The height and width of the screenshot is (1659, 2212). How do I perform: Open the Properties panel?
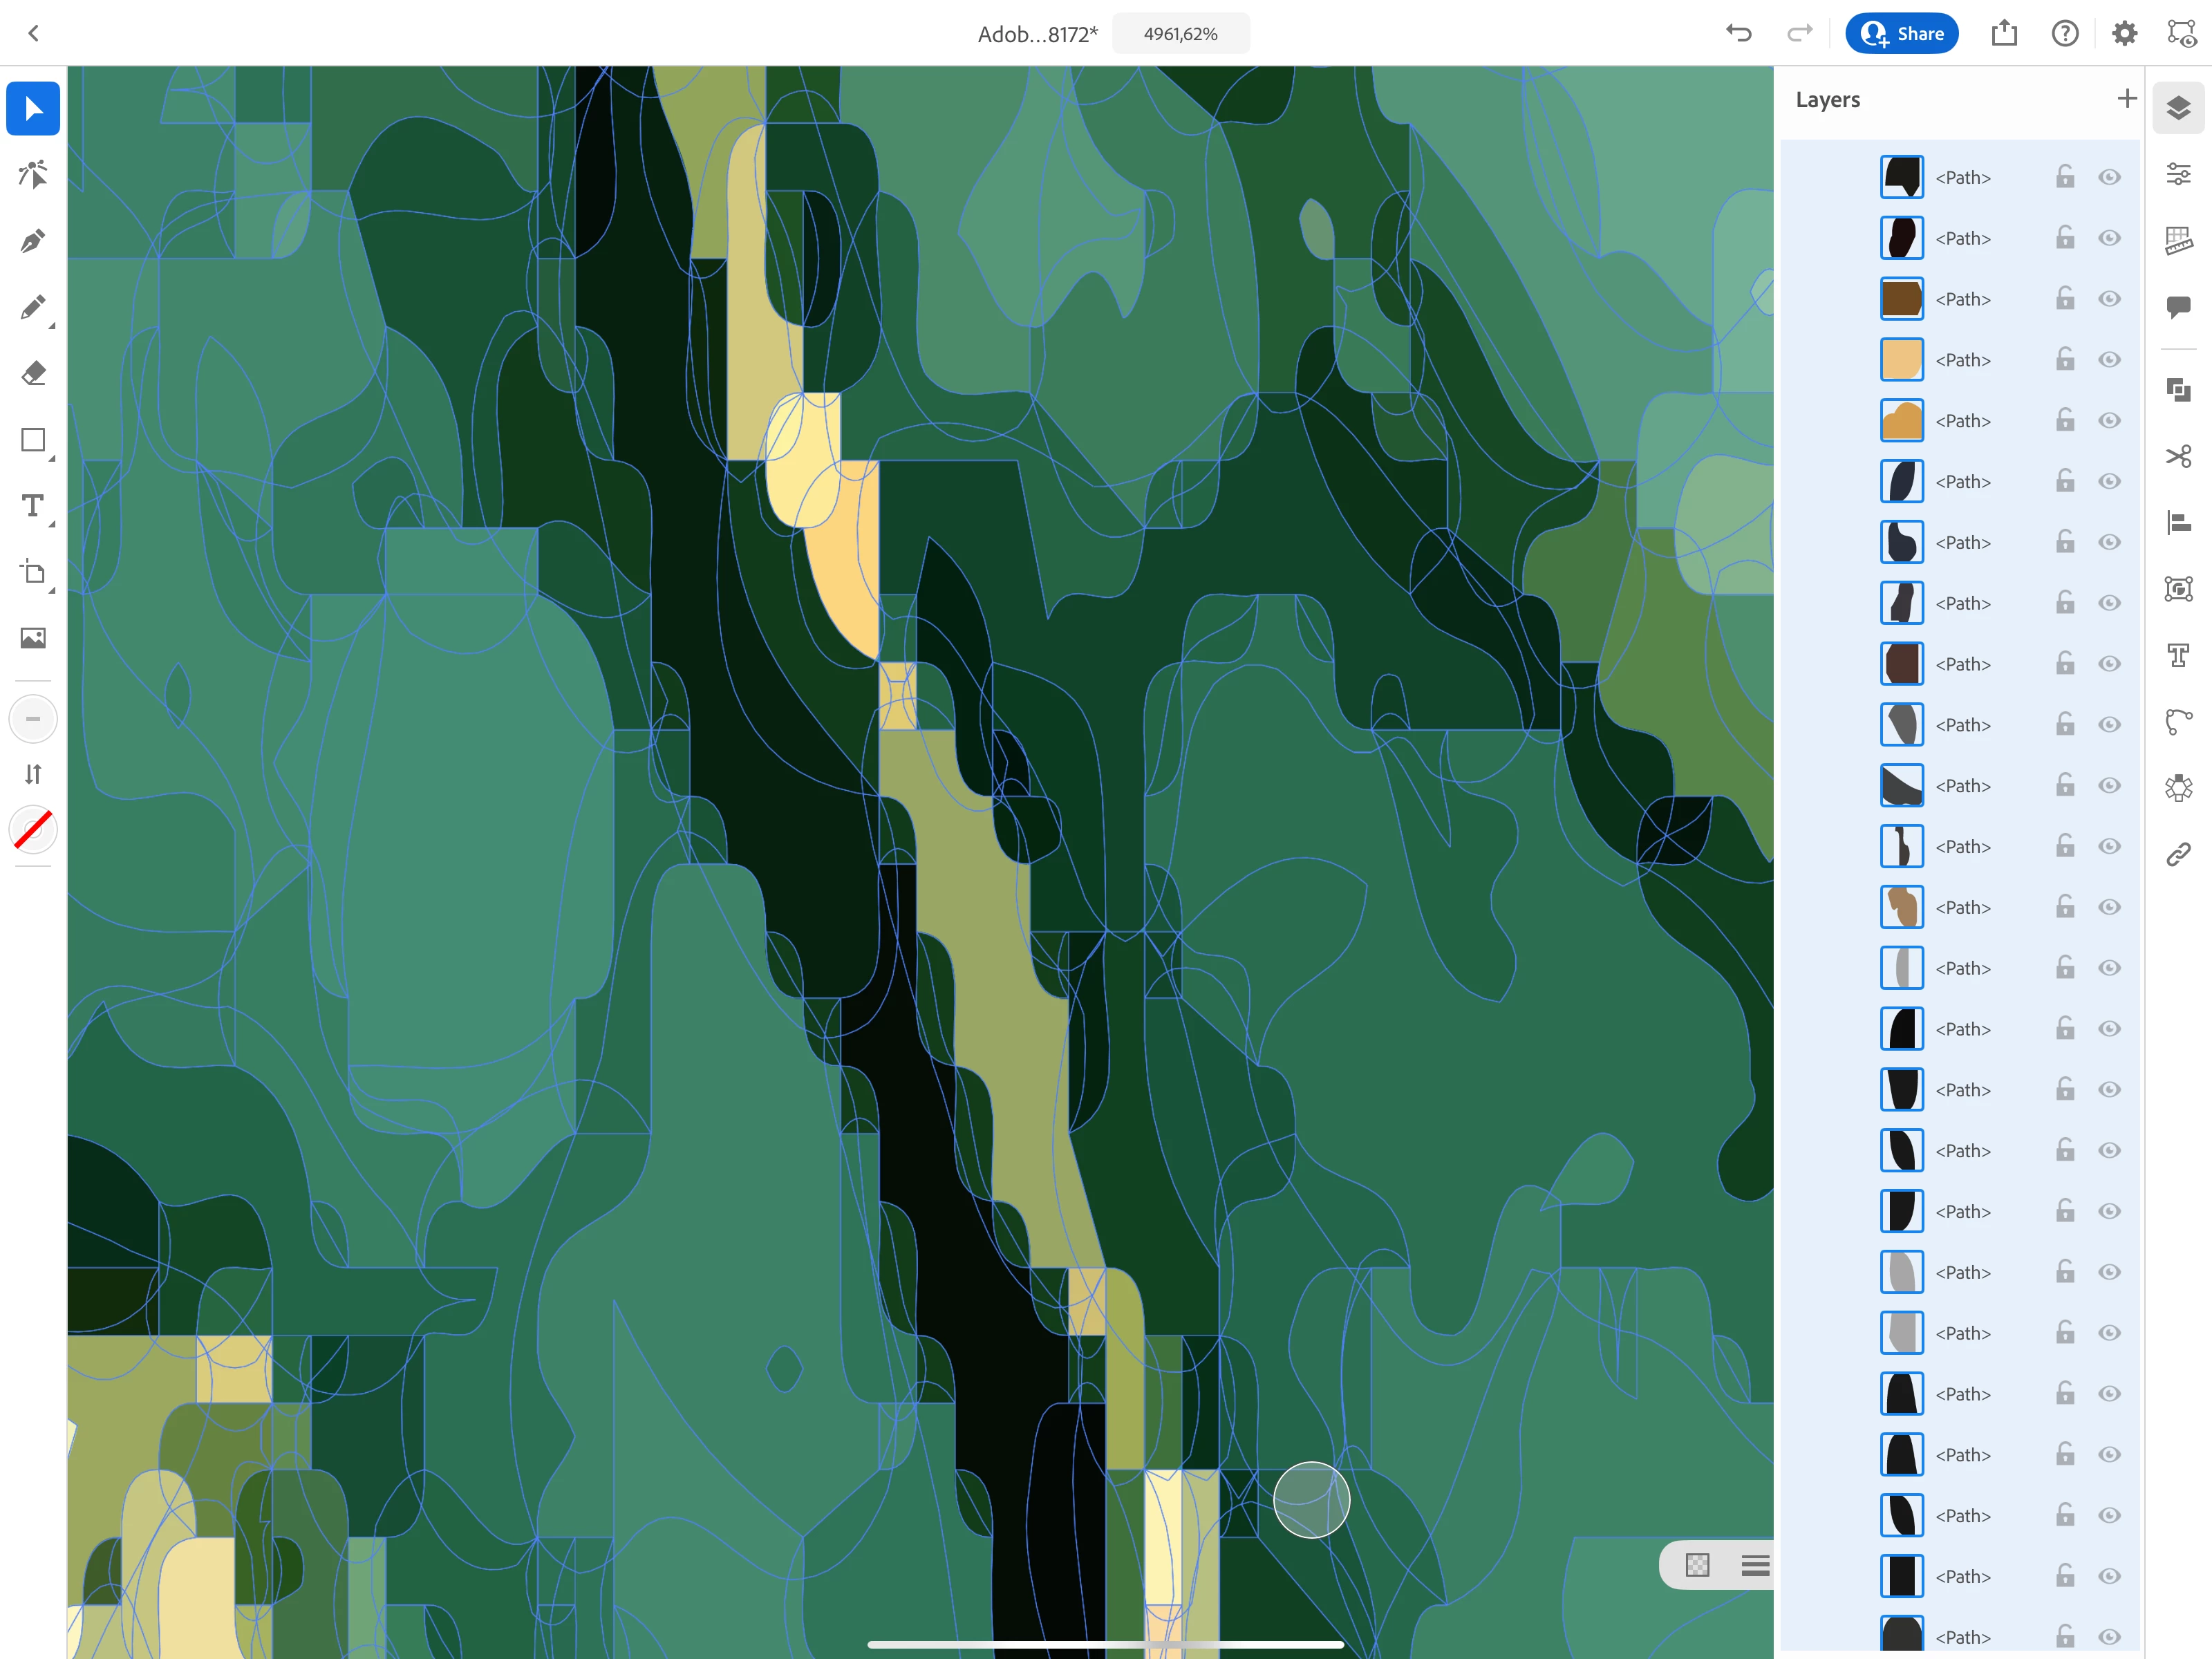[2179, 174]
